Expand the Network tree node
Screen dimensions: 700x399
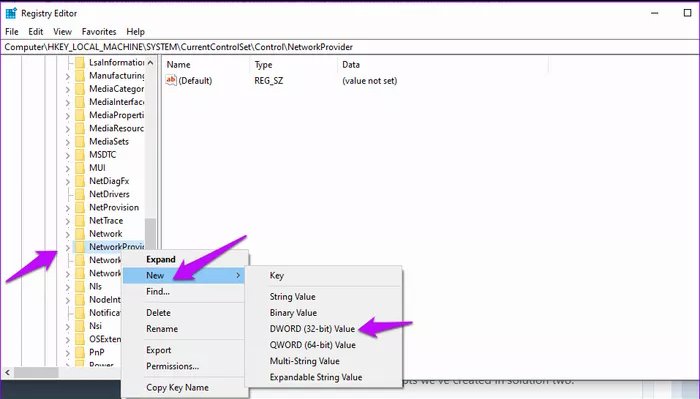[x=67, y=235]
